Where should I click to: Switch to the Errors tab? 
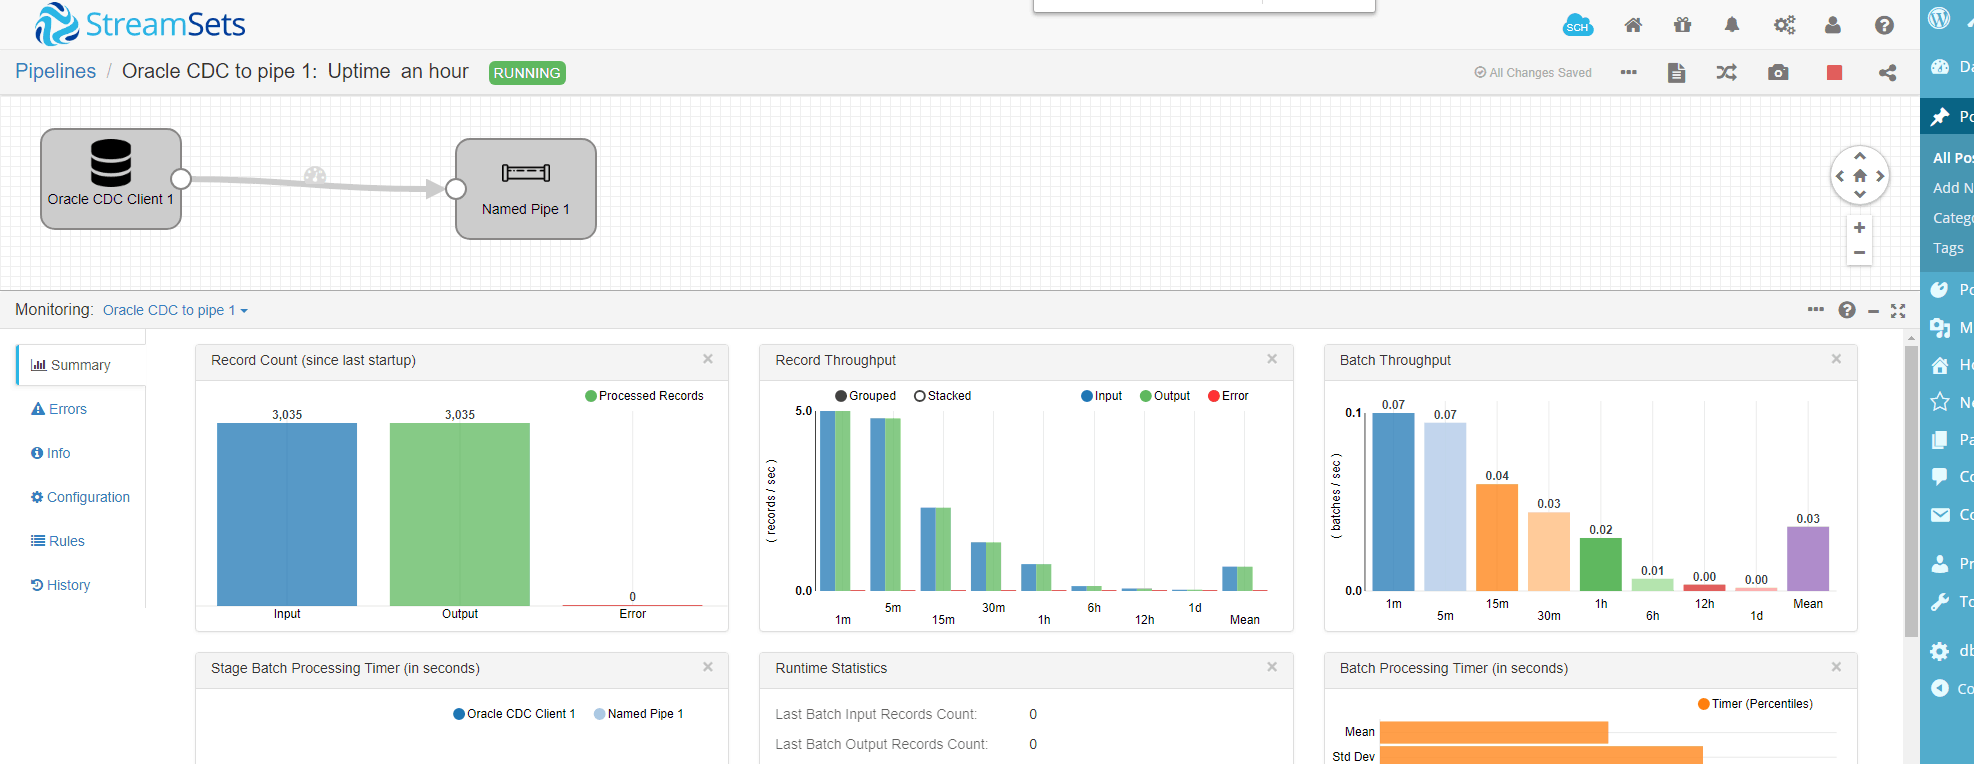point(59,409)
